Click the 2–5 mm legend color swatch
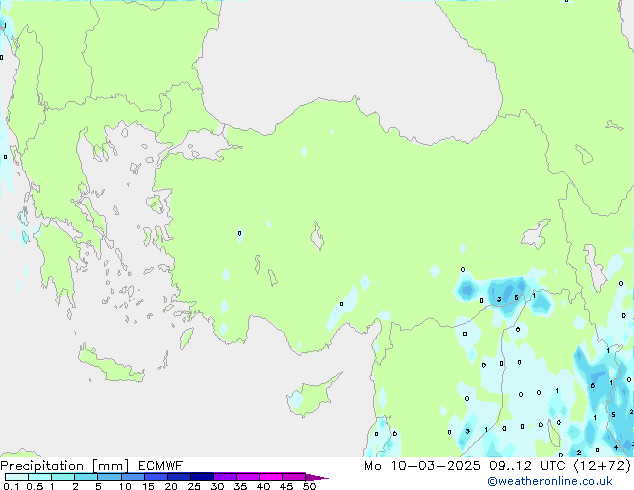The image size is (634, 490). (x=86, y=477)
